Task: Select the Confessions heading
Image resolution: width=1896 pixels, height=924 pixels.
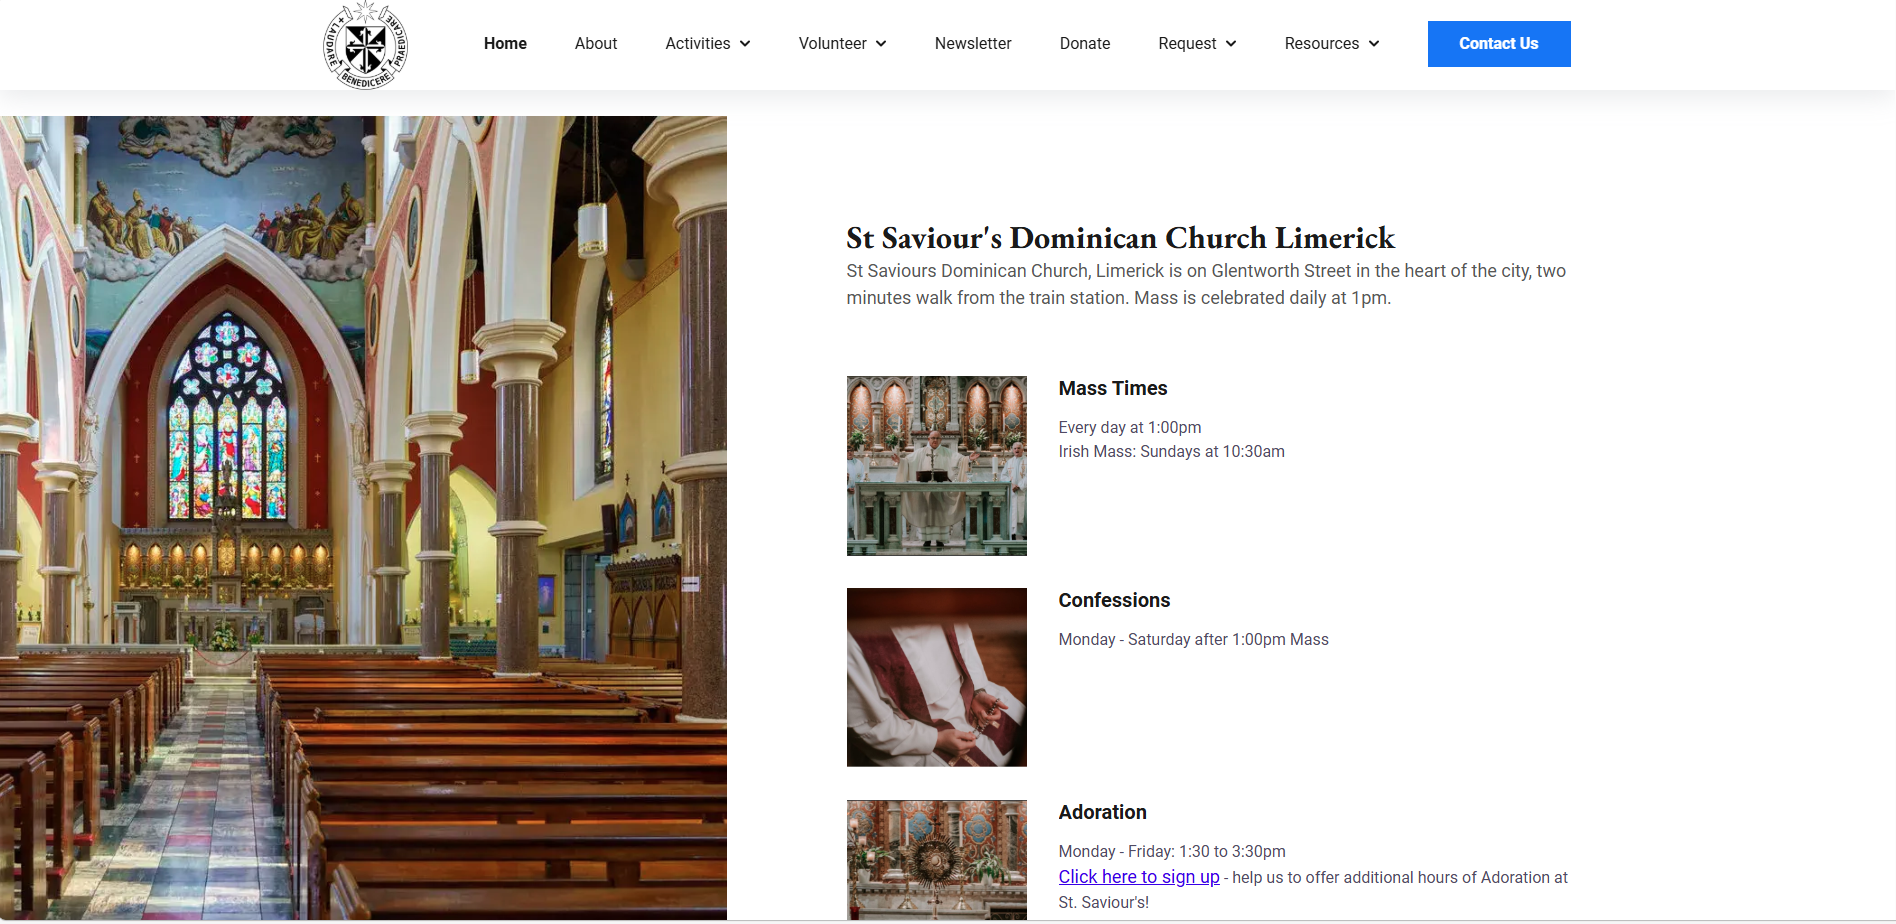Action: (x=1114, y=600)
